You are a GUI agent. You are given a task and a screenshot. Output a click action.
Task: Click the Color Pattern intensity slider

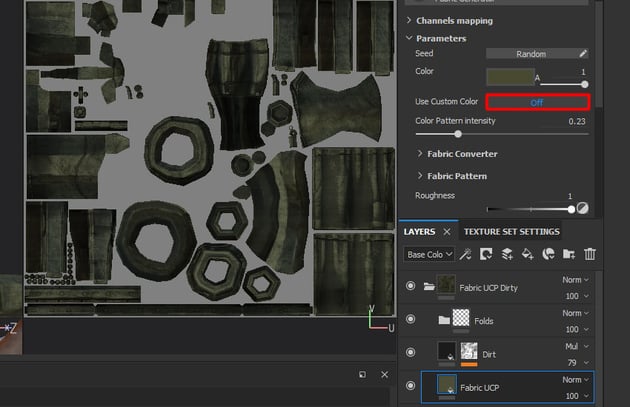[459, 133]
